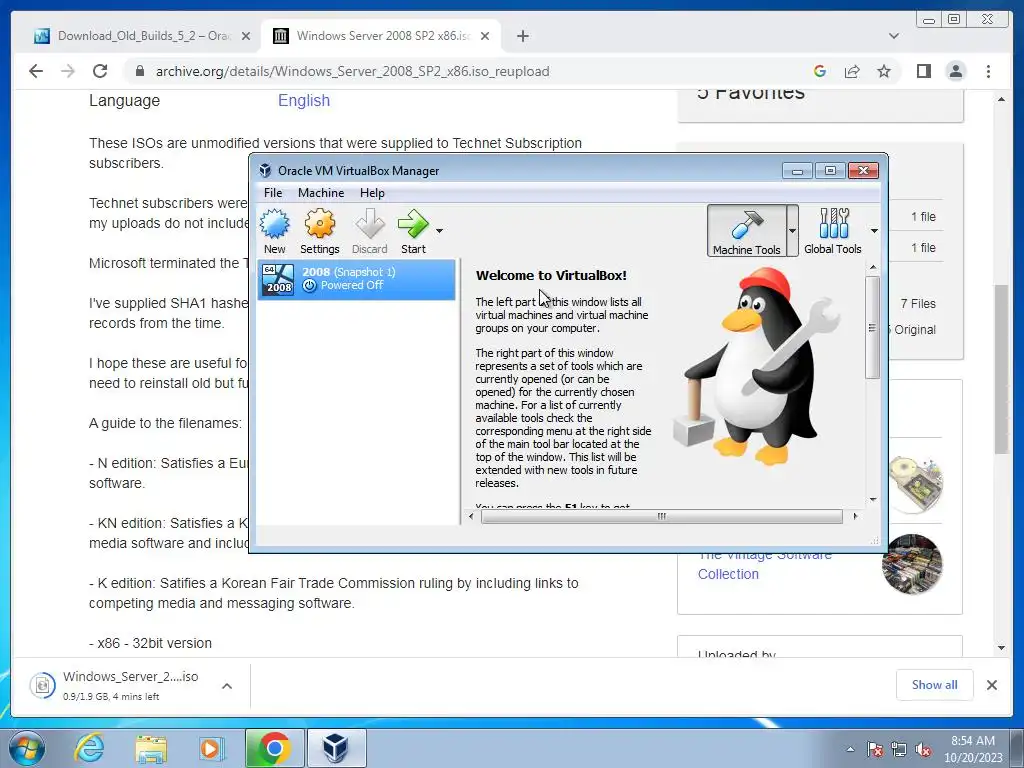
Task: Click the site lock icon
Action: click(140, 71)
